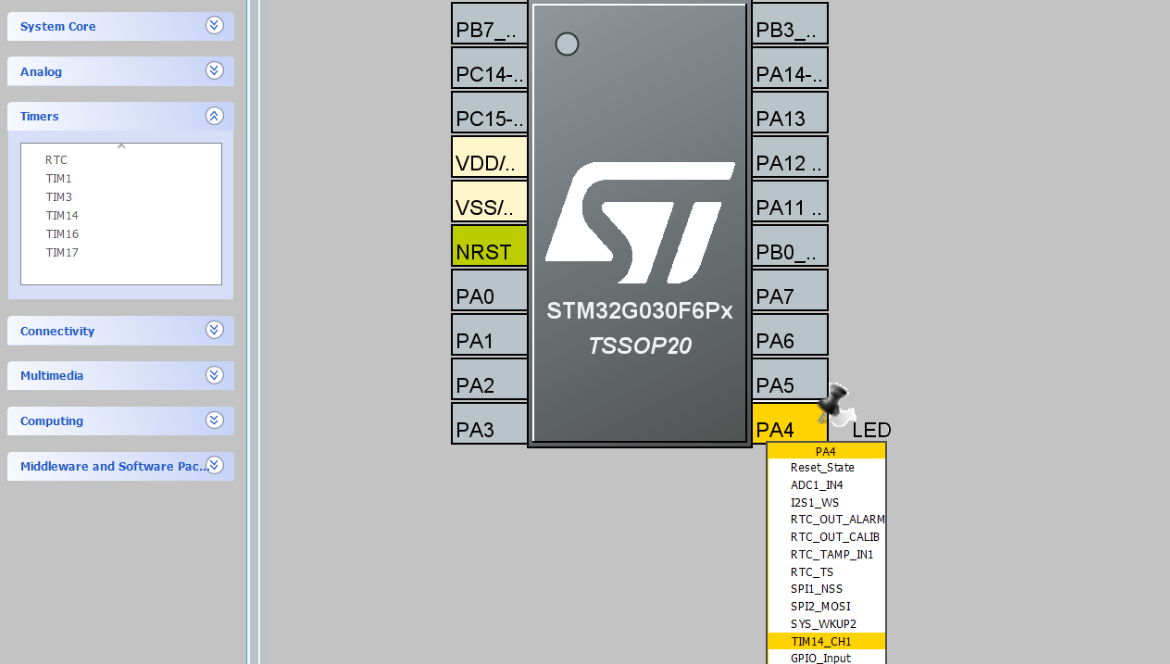Select TIM16 in the Timers list
Image resolution: width=1170 pixels, height=664 pixels.
coord(62,234)
